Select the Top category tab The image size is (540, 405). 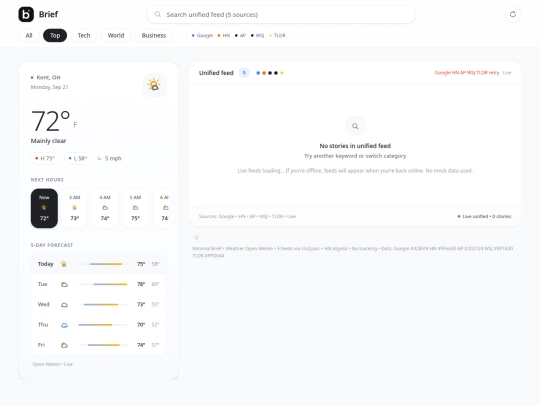point(55,35)
